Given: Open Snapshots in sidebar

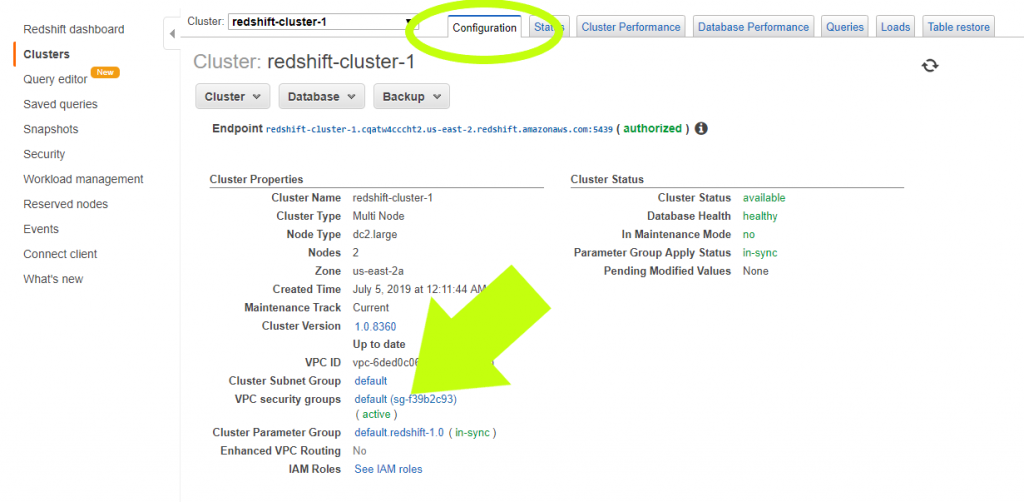Looking at the screenshot, I should tap(50, 129).
